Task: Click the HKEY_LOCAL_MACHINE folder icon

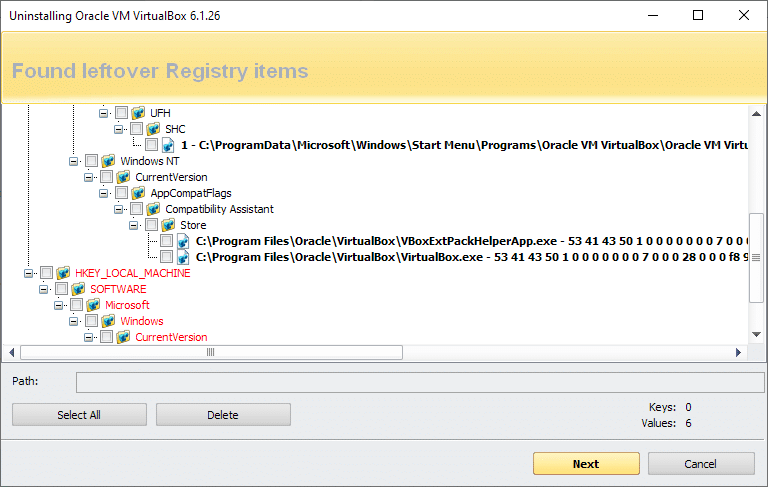Action: tap(63, 273)
